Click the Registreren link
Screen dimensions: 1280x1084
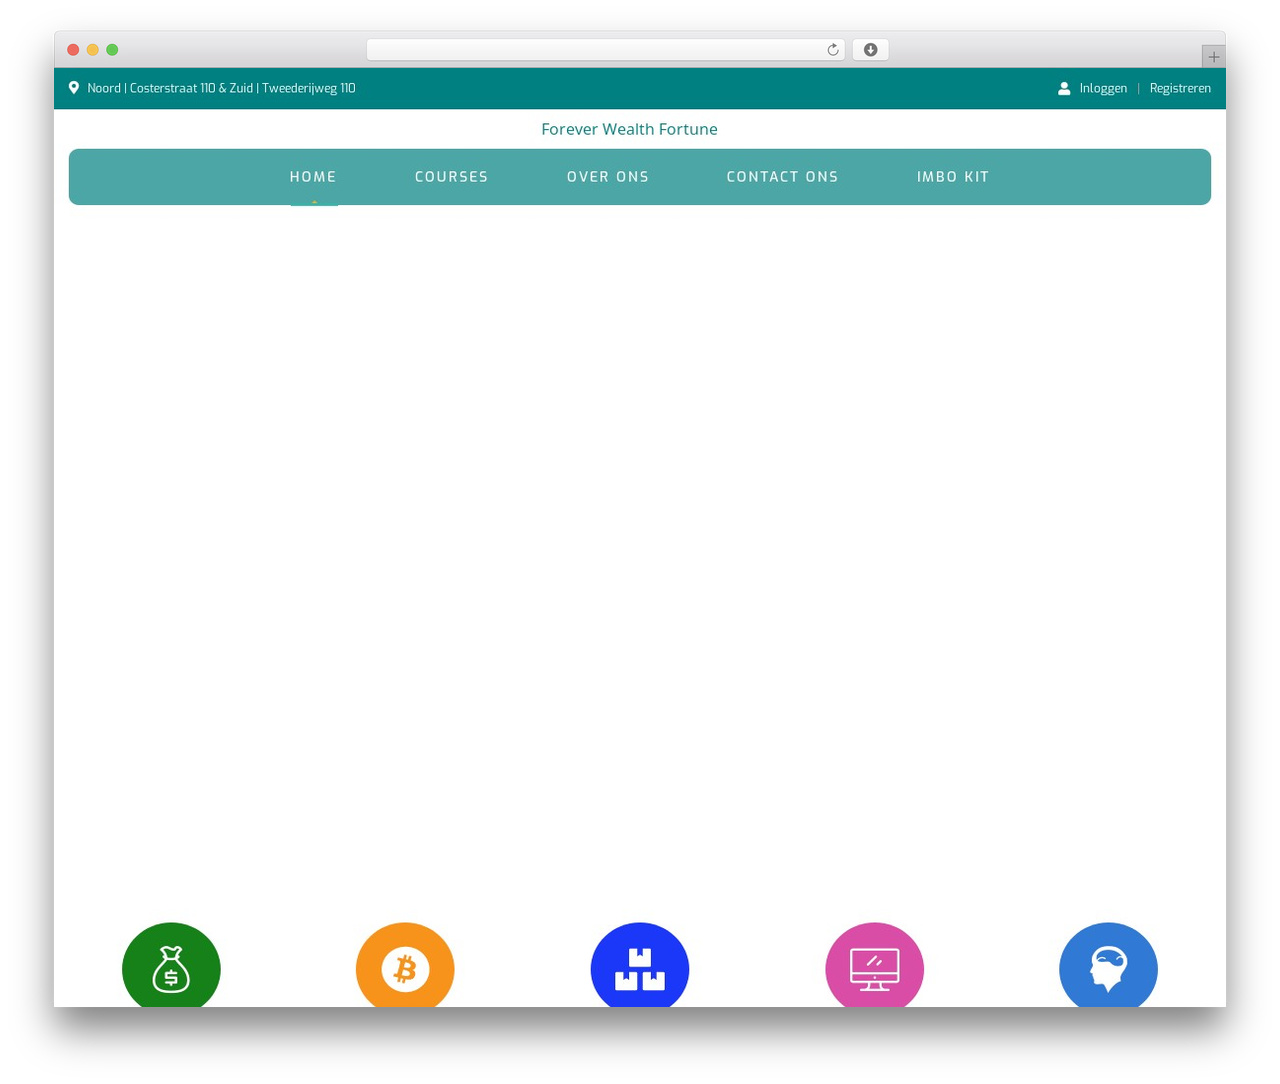(1180, 88)
